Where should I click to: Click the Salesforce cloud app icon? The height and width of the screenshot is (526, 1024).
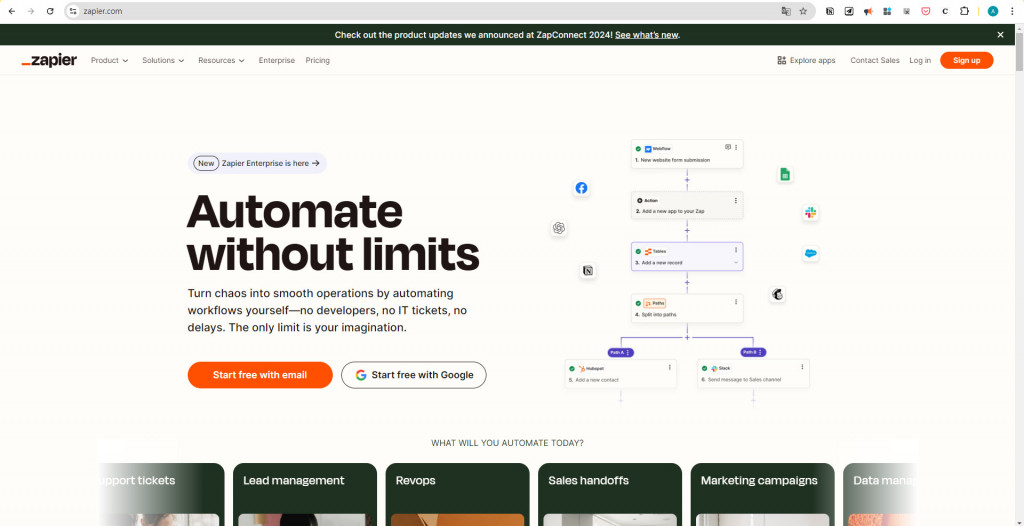811,254
